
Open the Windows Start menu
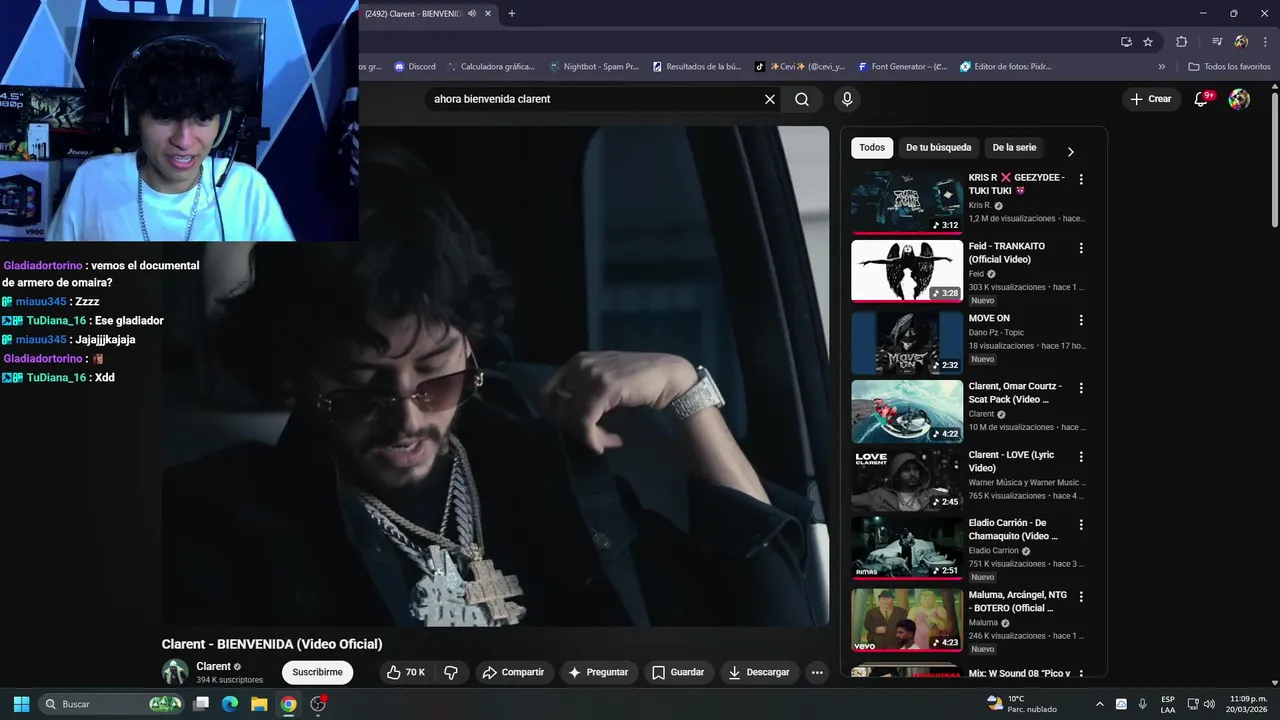[21, 704]
